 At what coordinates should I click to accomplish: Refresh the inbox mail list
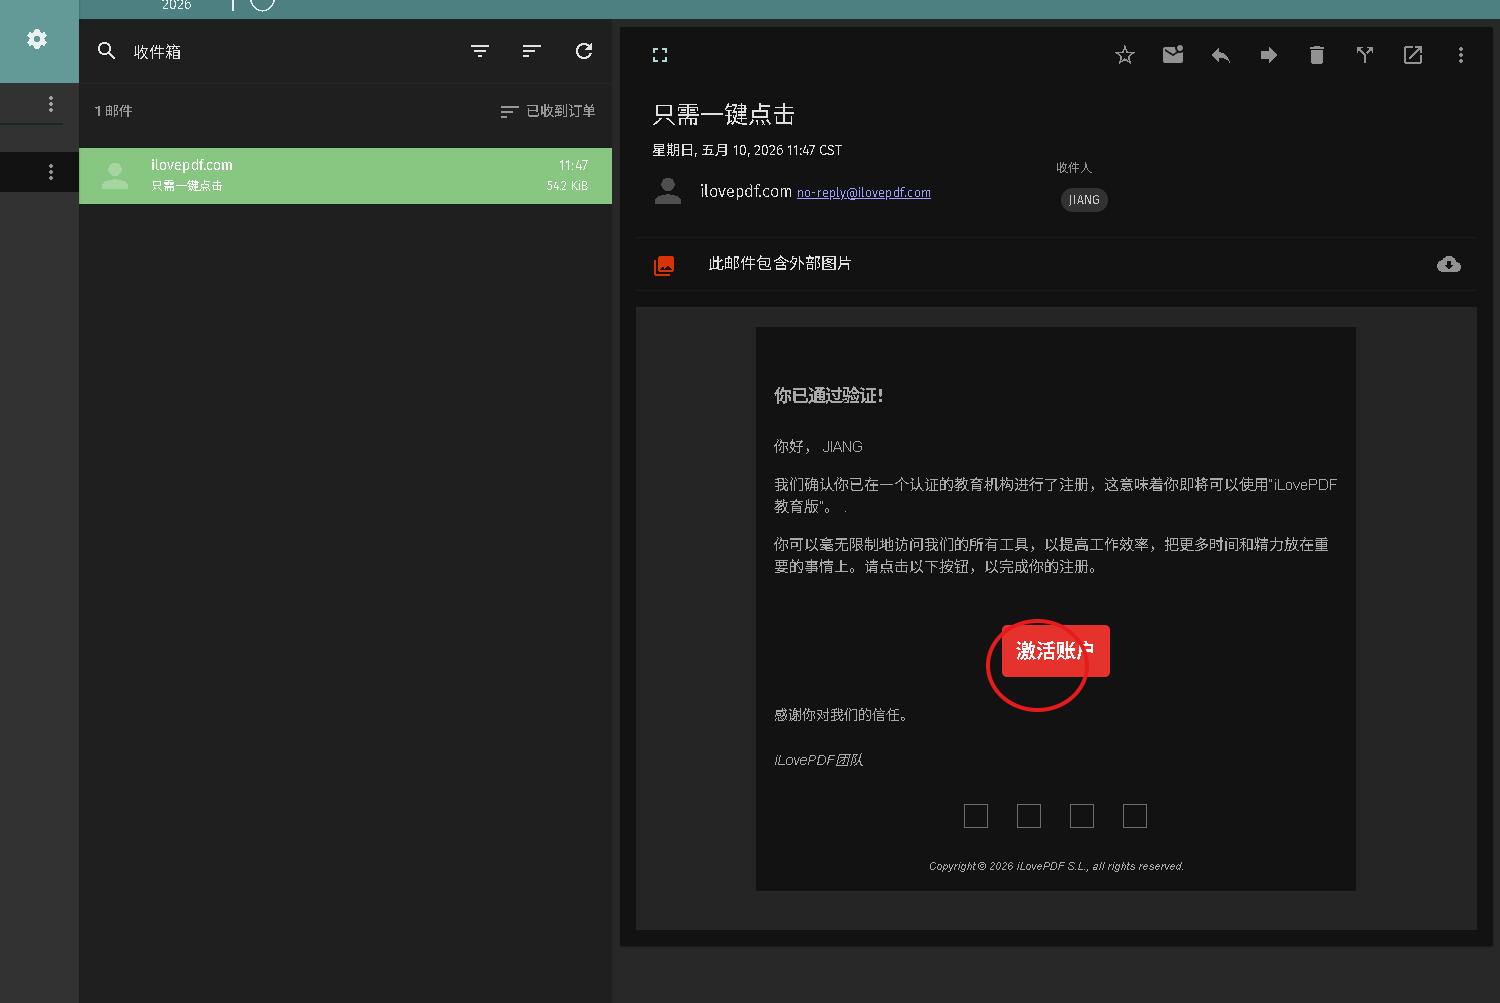(584, 51)
